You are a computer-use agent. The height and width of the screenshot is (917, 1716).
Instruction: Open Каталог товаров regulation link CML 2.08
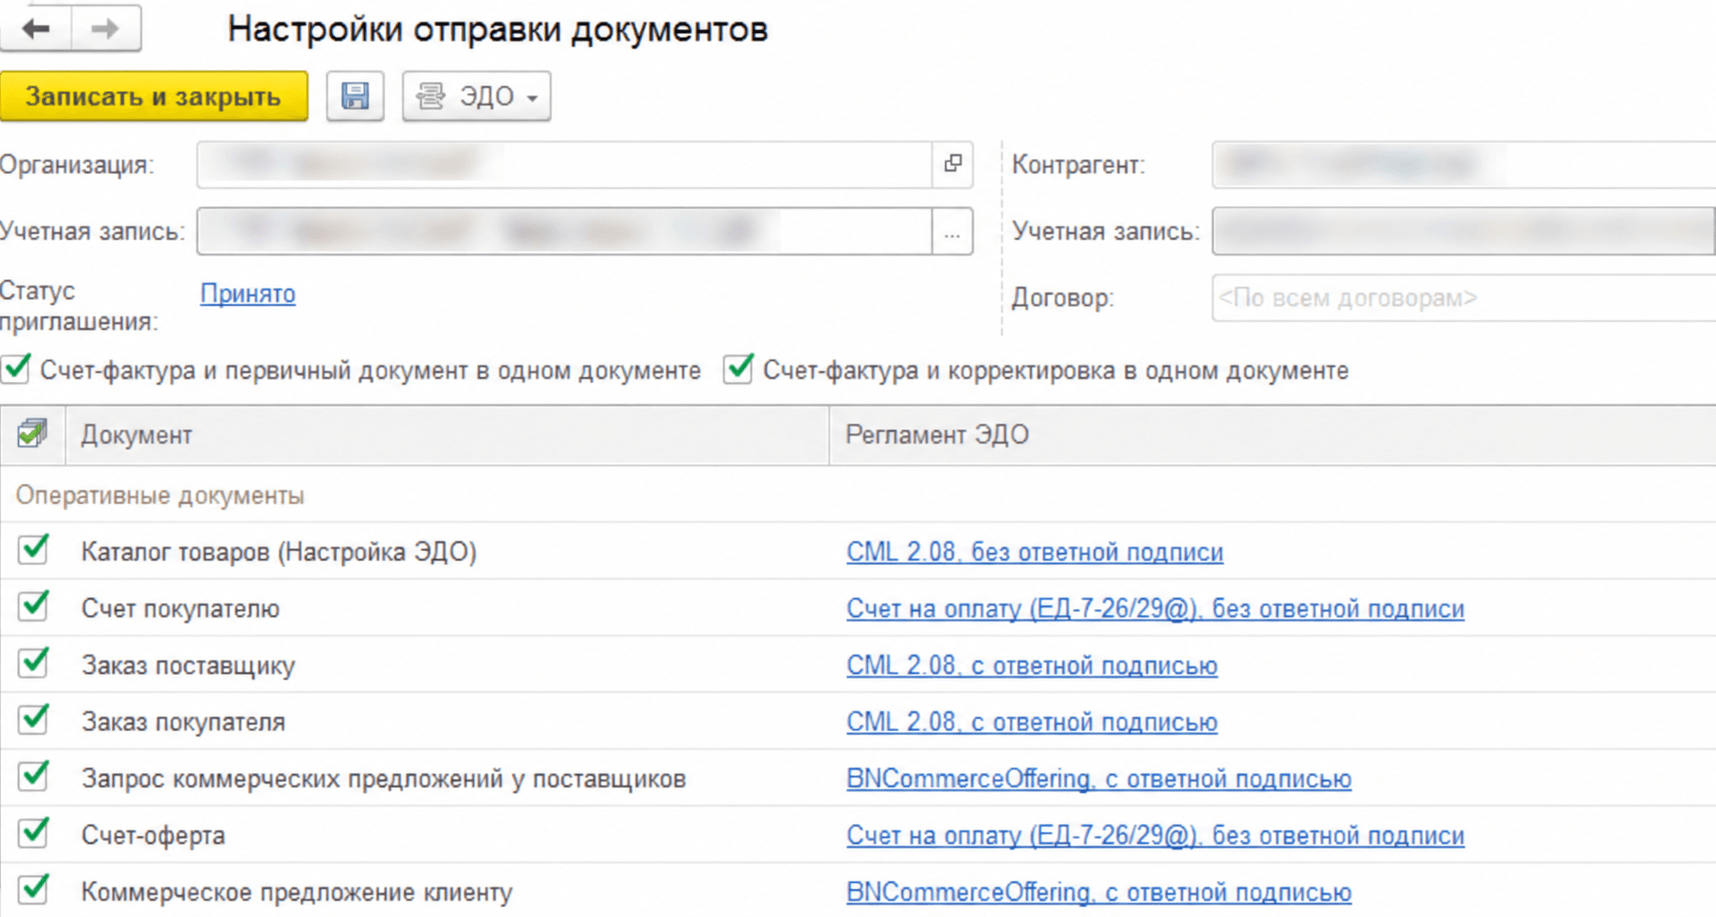(1035, 552)
